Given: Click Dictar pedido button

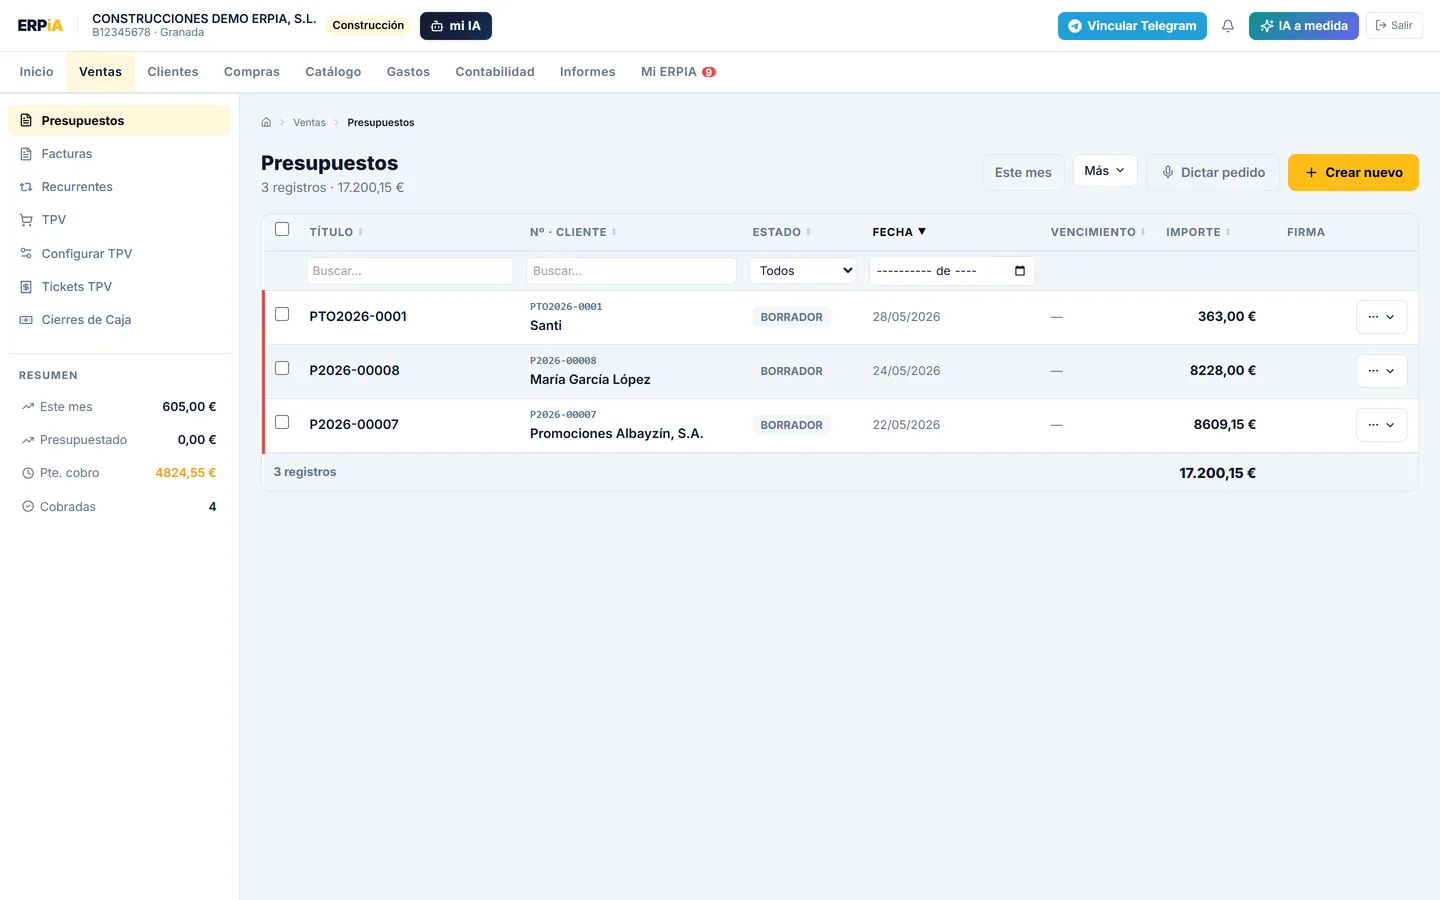Looking at the screenshot, I should coord(1213,172).
